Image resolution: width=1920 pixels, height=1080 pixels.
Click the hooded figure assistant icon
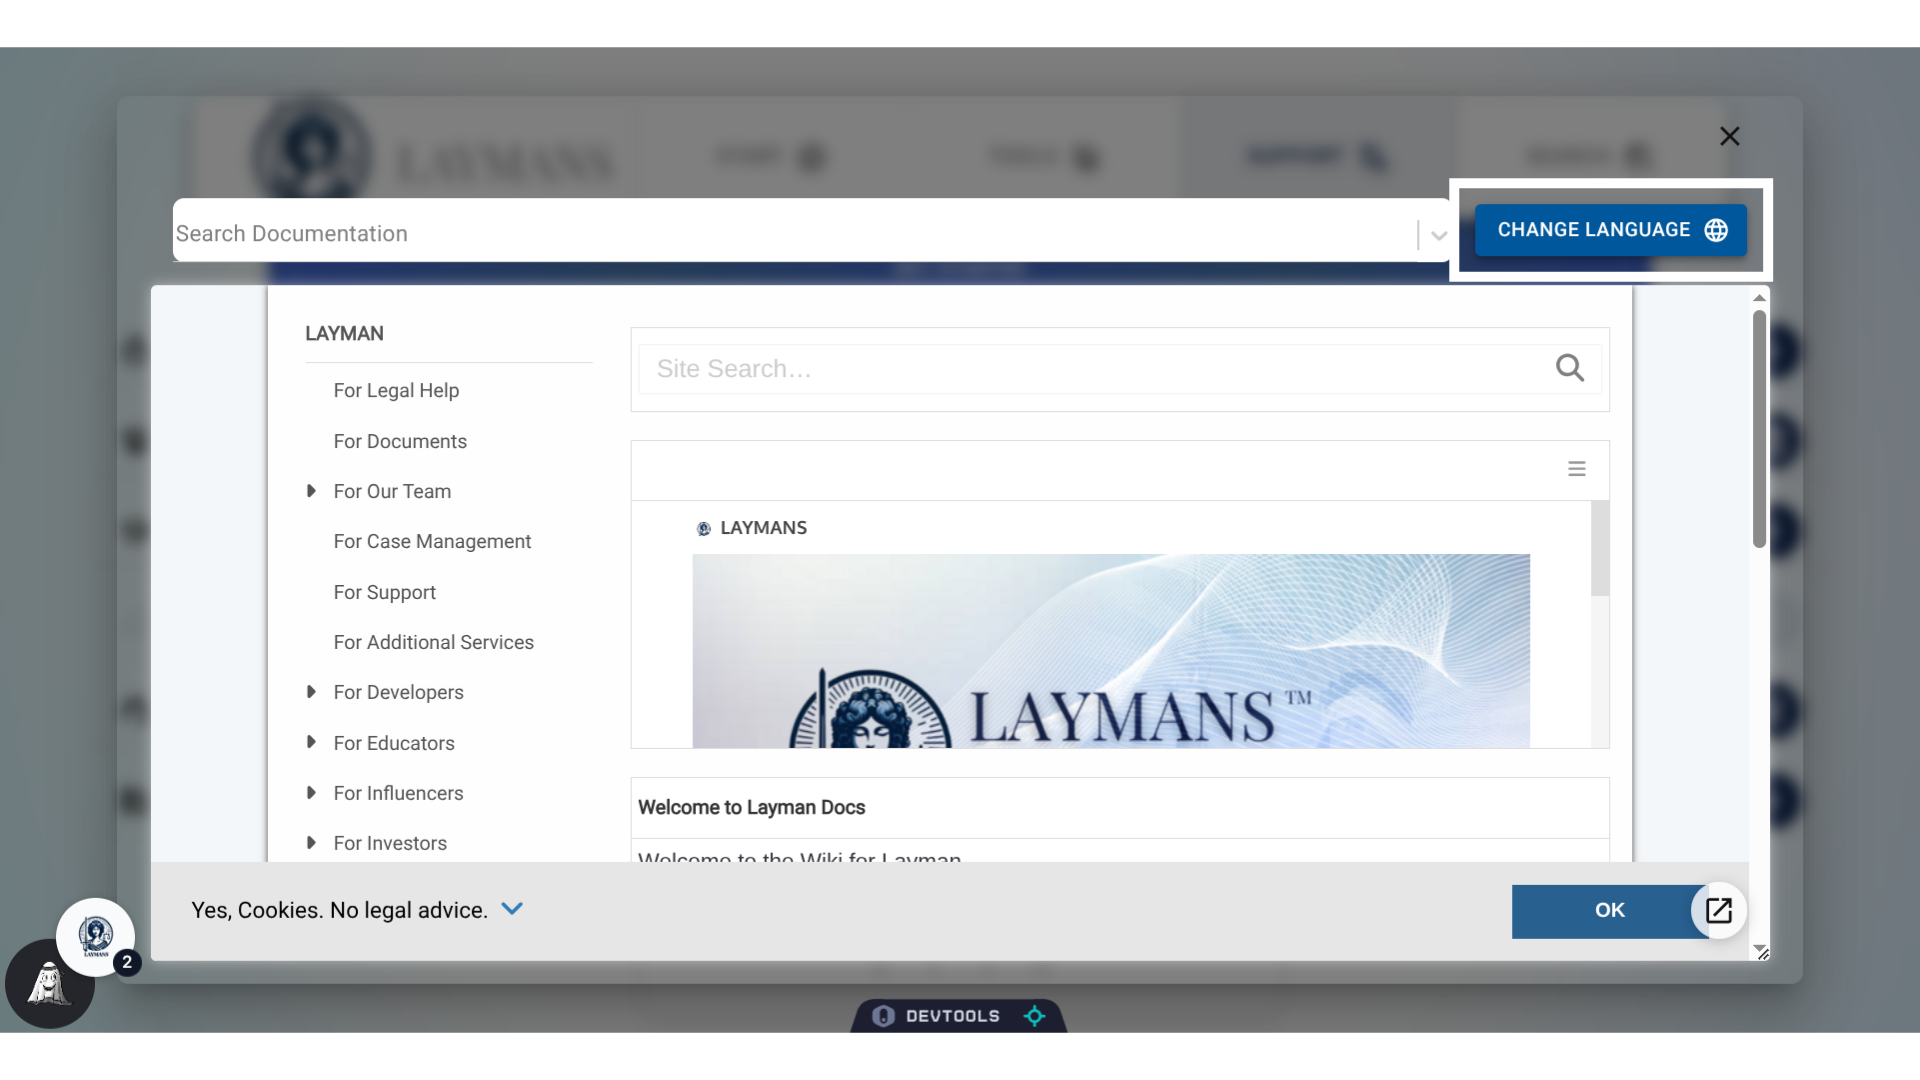(x=47, y=985)
